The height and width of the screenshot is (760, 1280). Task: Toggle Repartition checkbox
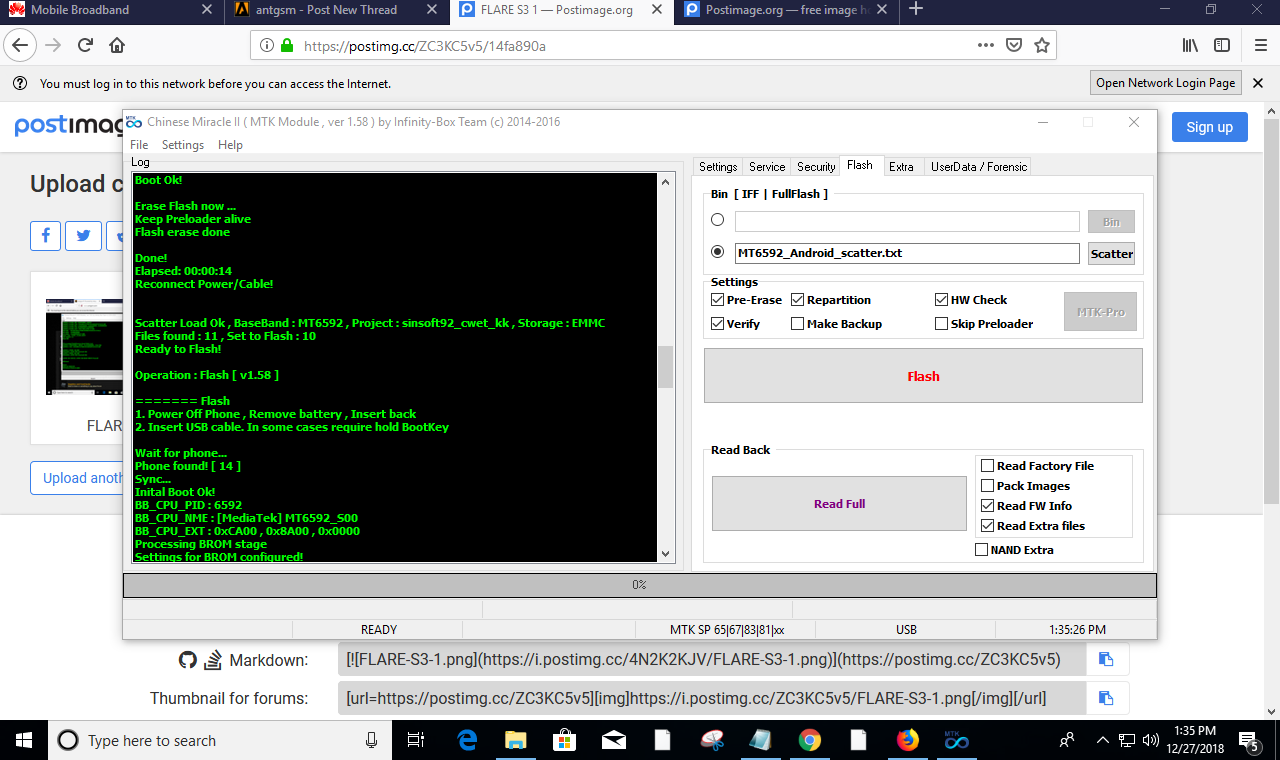[x=831, y=299]
